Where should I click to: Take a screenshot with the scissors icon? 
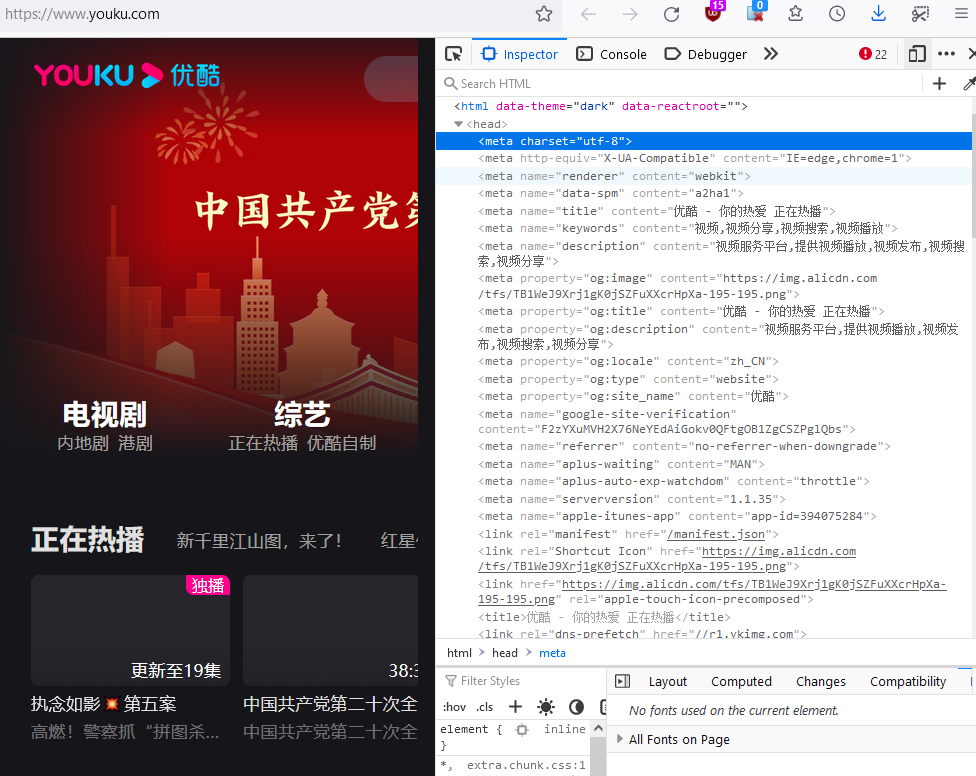[920, 14]
